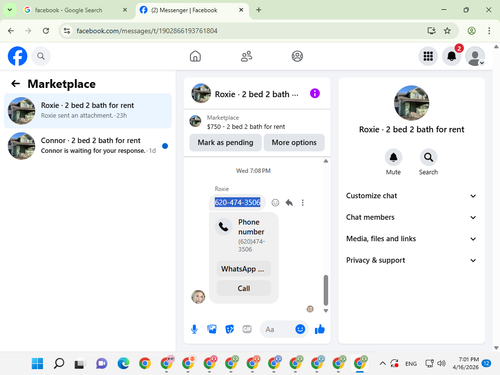500x375 pixels.
Task: Go back using the Marketplace arrow
Action: click(x=15, y=84)
